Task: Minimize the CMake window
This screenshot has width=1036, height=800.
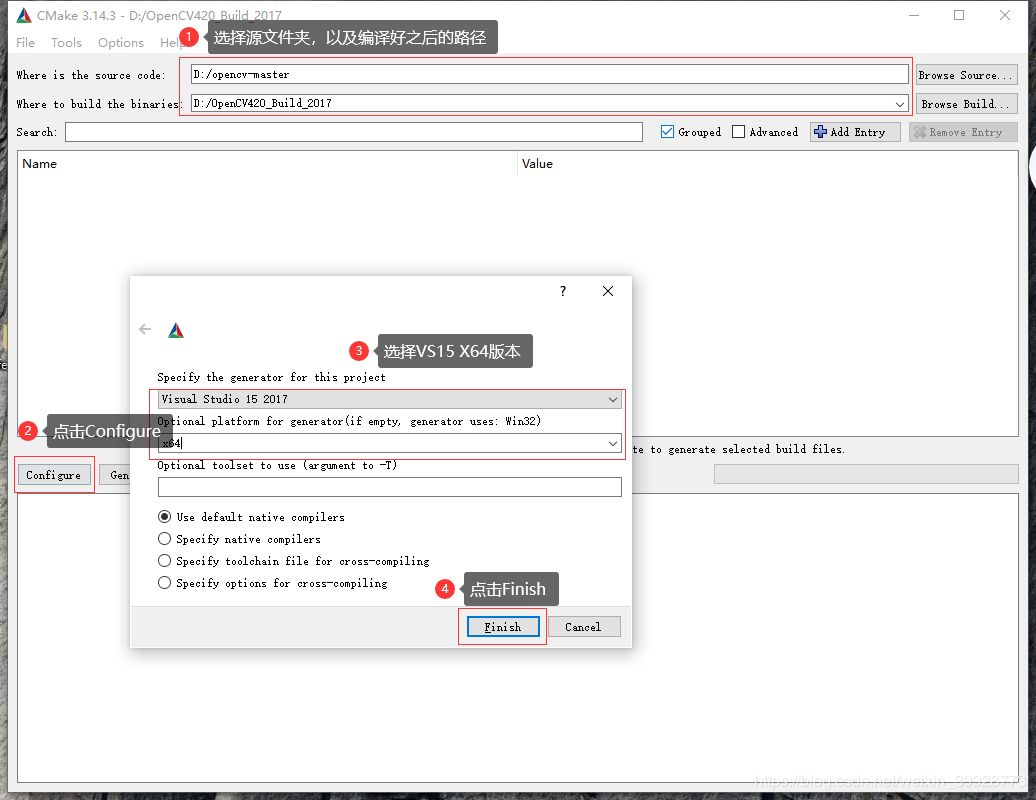Action: pyautogui.click(x=914, y=15)
